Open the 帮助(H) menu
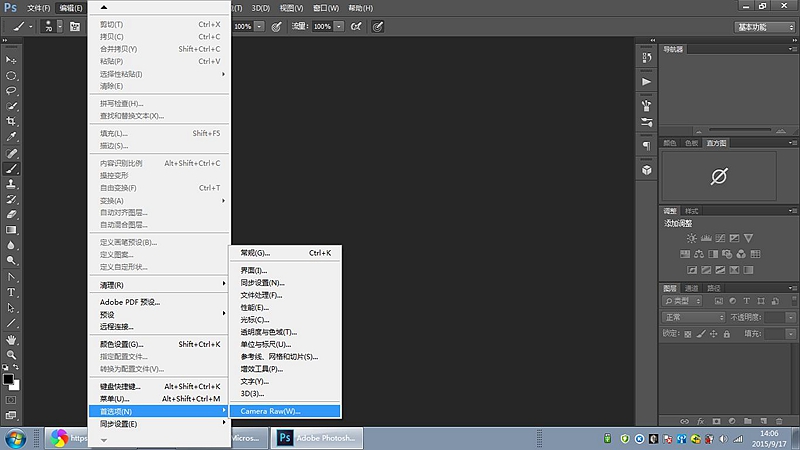This screenshot has width=800, height=450. click(360, 8)
